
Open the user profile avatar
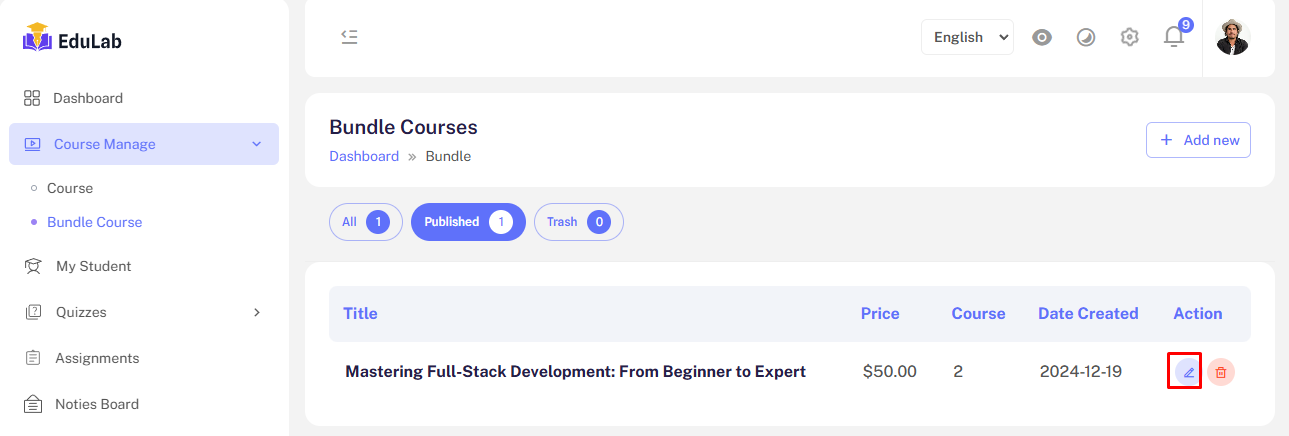[x=1232, y=37]
